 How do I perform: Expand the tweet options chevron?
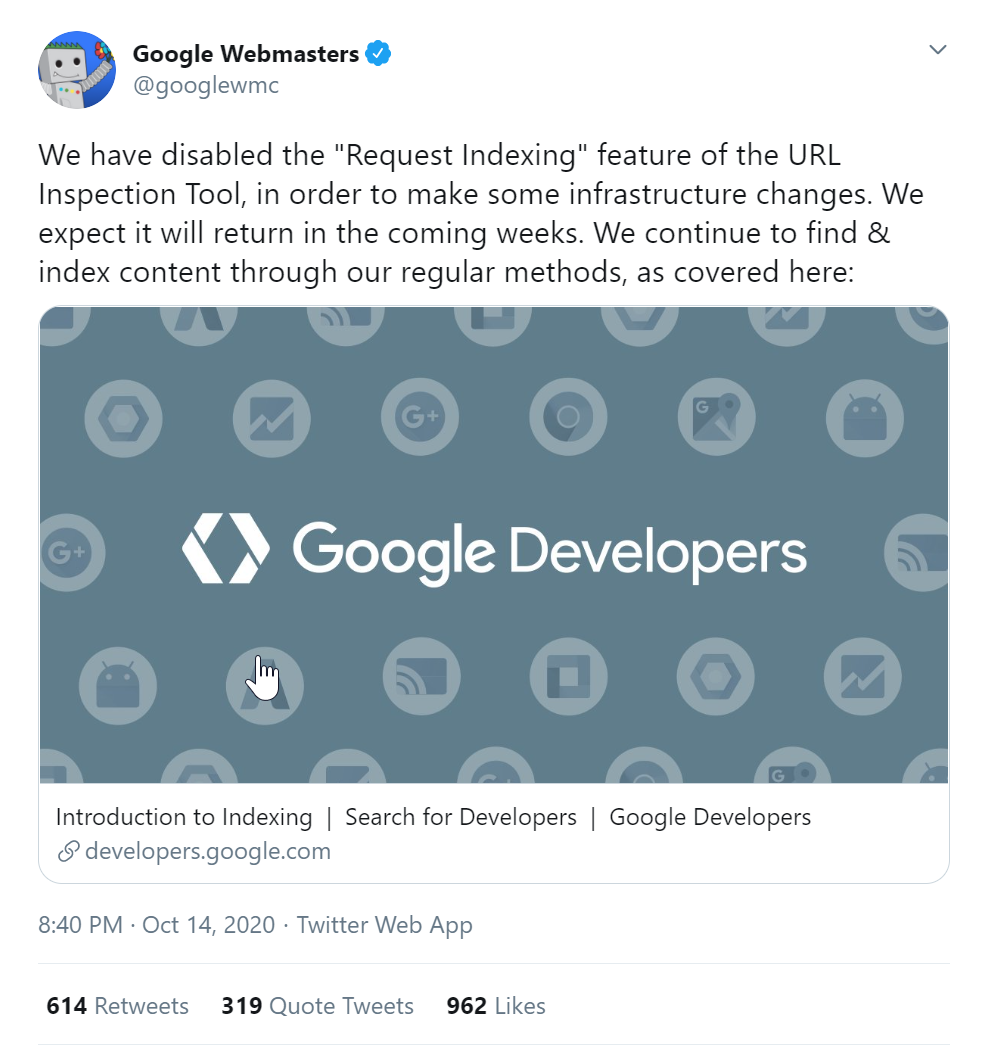937,50
